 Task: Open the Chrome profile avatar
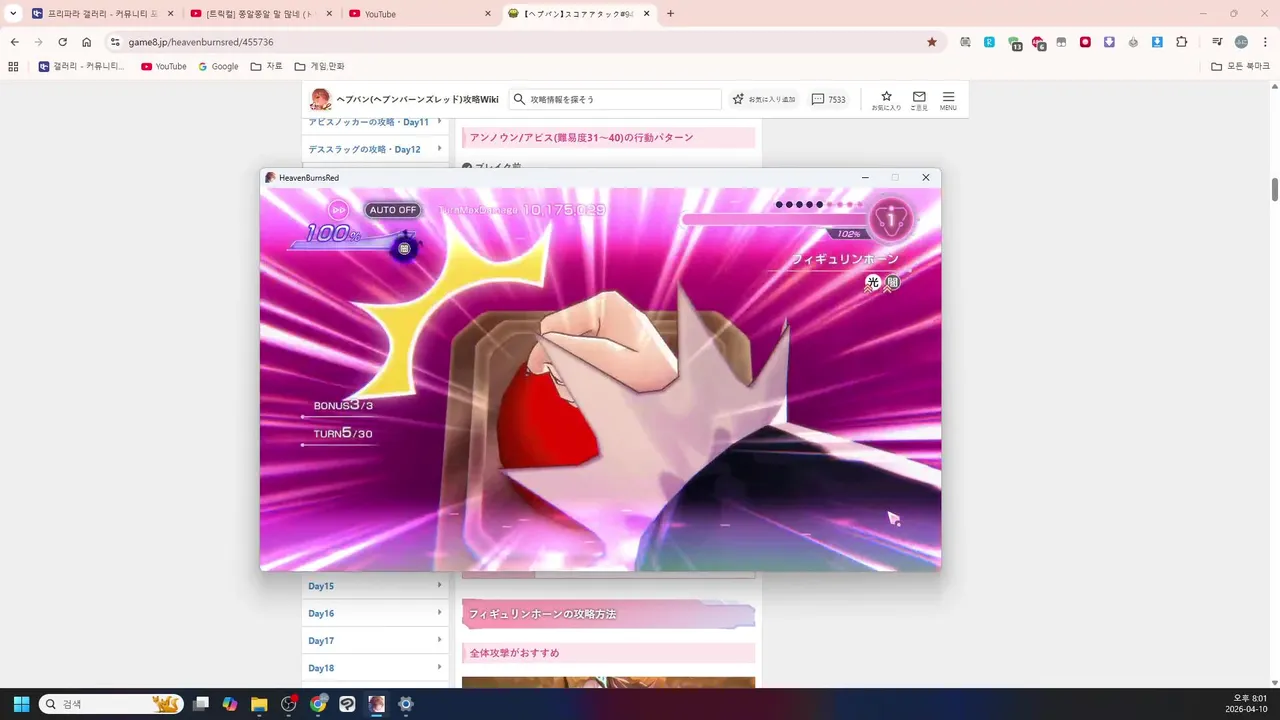click(x=1241, y=42)
